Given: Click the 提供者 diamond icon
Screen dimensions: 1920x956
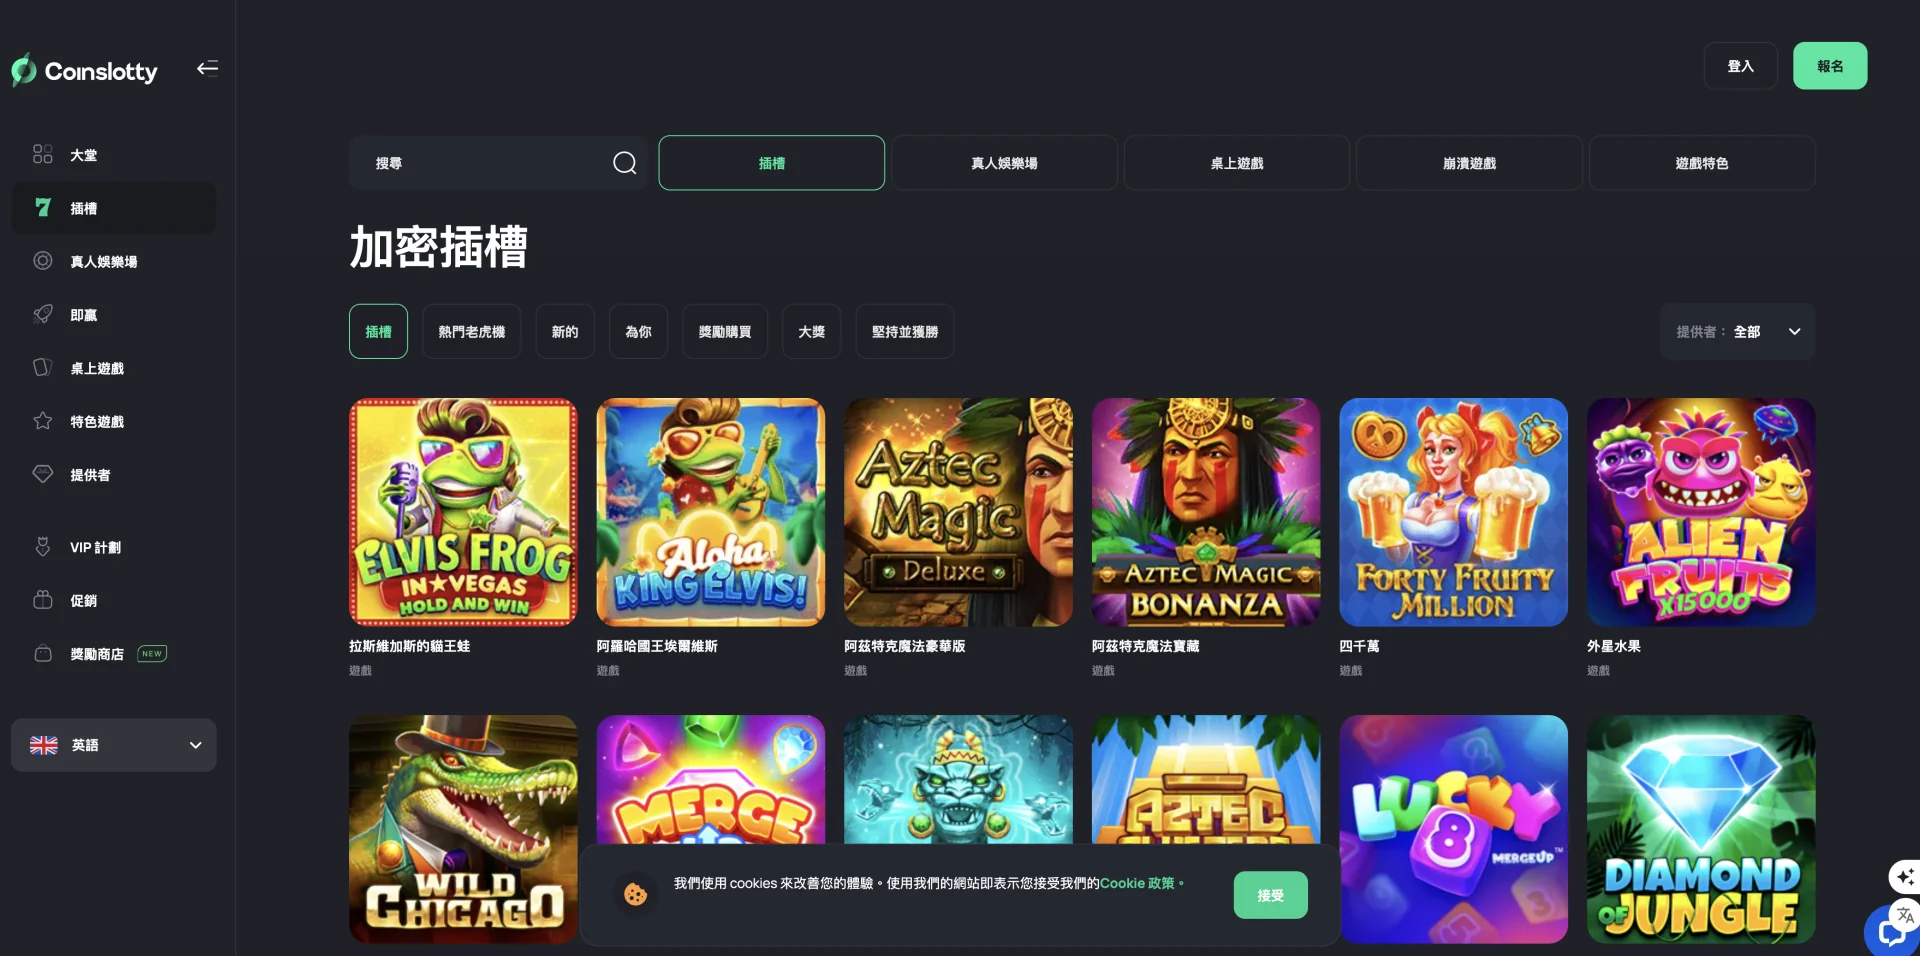Looking at the screenshot, I should [x=43, y=474].
